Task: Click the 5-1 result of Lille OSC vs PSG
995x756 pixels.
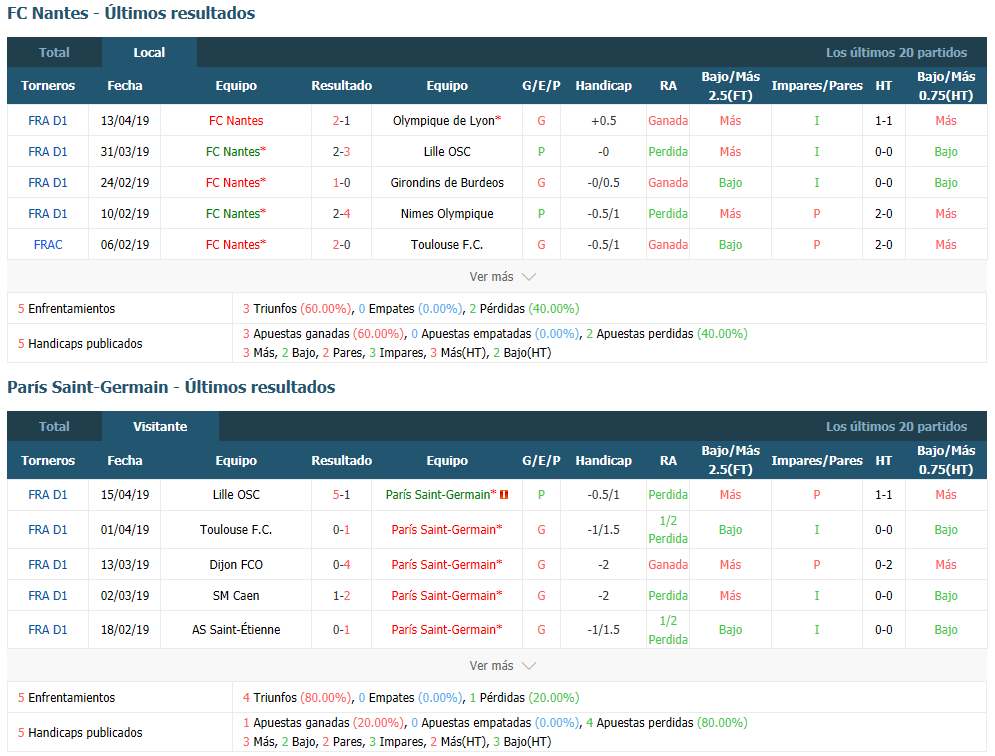Action: 341,494
